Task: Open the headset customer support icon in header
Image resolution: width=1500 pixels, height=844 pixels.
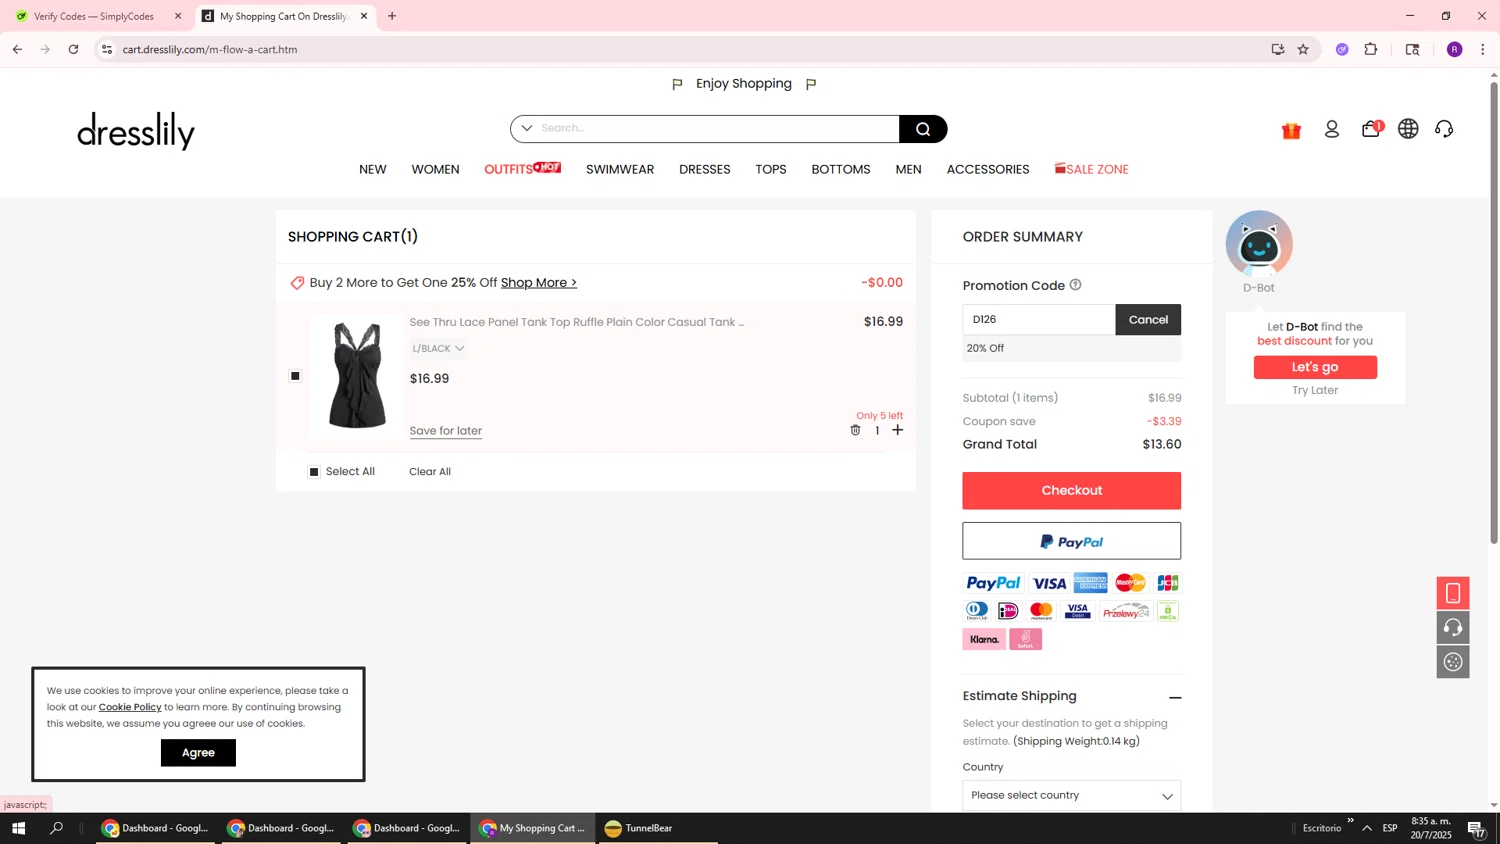Action: (x=1445, y=129)
